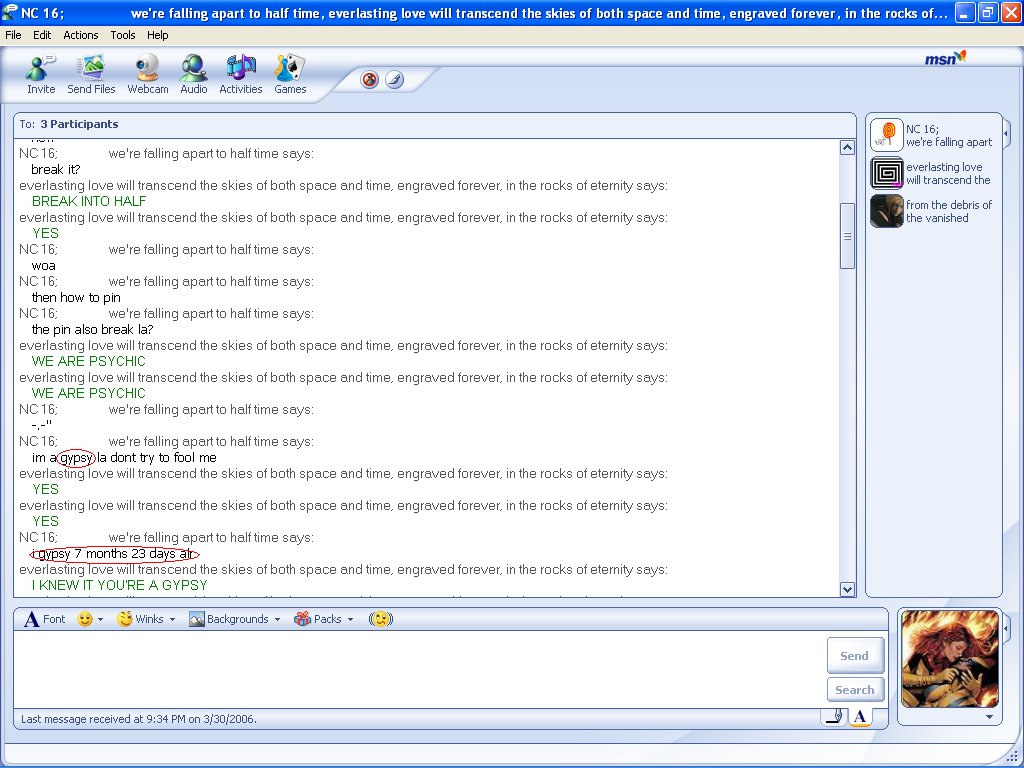Click the 'Last message received' status text

[138, 719]
